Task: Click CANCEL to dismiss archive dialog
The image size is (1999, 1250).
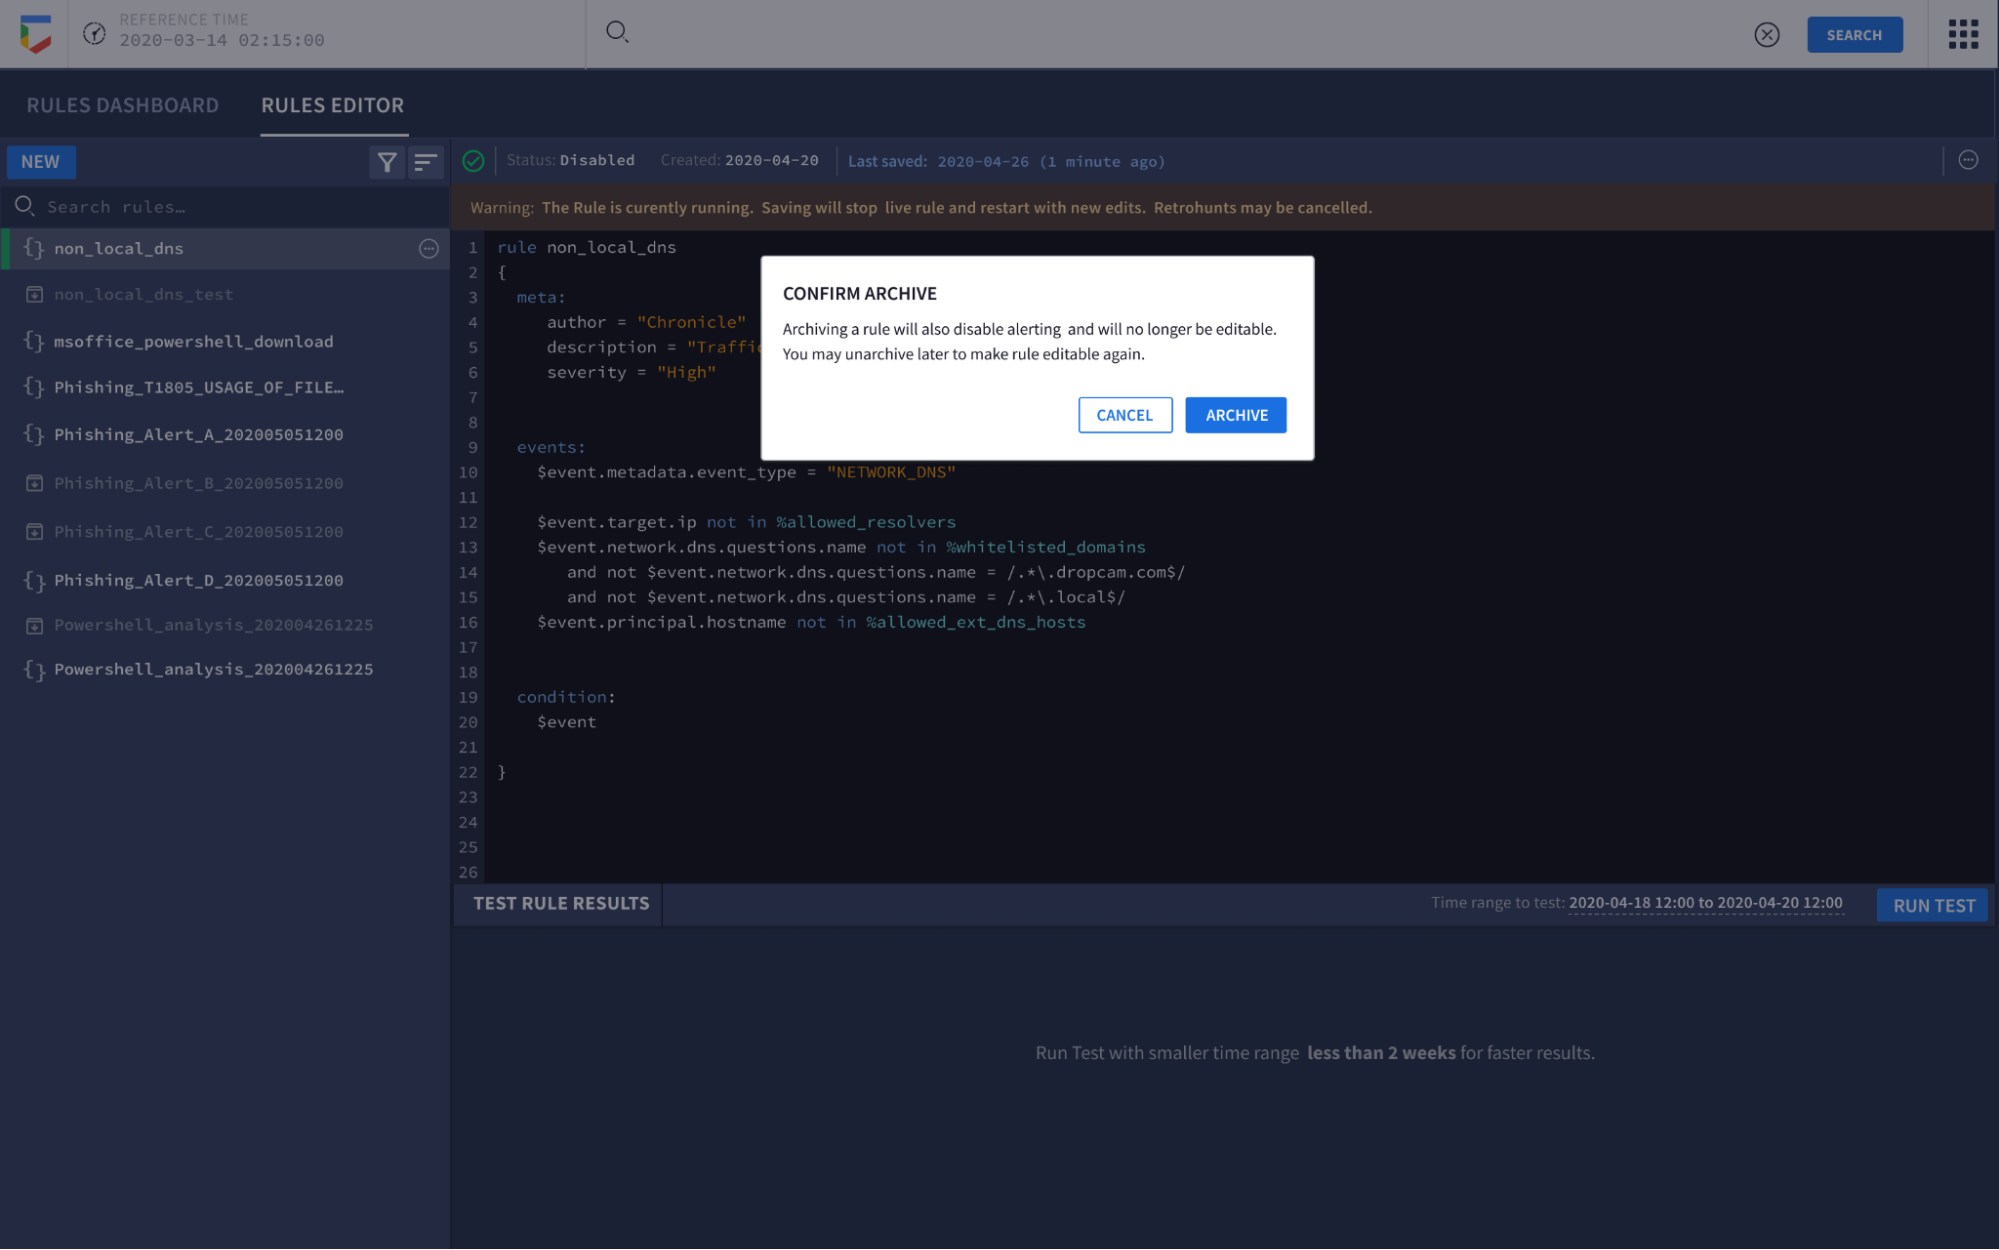Action: point(1125,415)
